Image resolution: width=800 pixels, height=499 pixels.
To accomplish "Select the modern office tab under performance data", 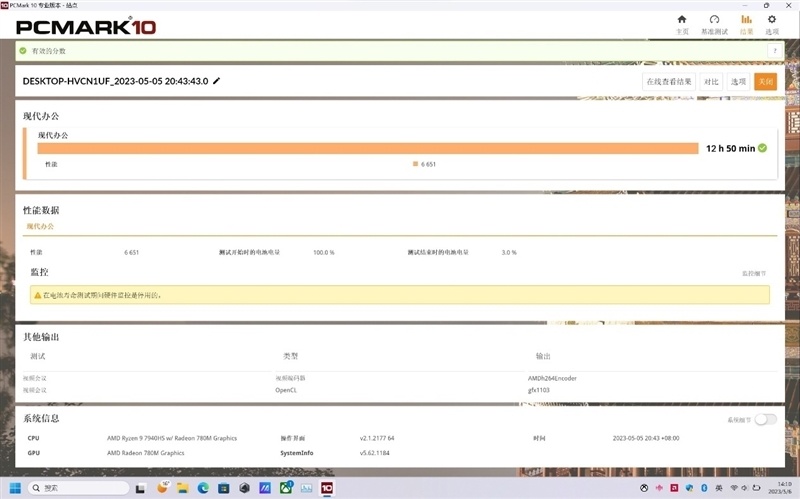I will pyautogui.click(x=40, y=226).
